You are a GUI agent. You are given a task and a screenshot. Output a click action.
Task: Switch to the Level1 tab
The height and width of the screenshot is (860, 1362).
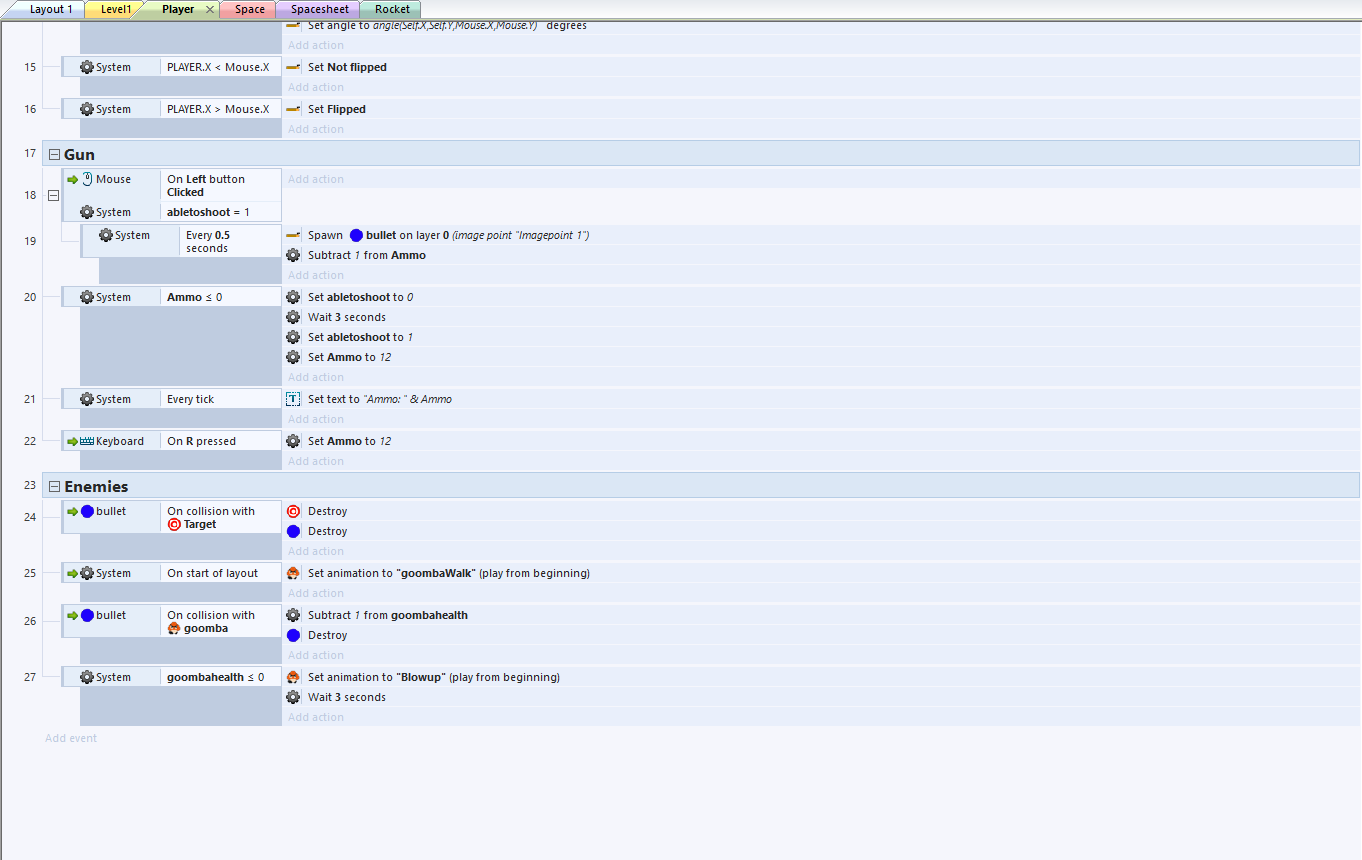[116, 9]
